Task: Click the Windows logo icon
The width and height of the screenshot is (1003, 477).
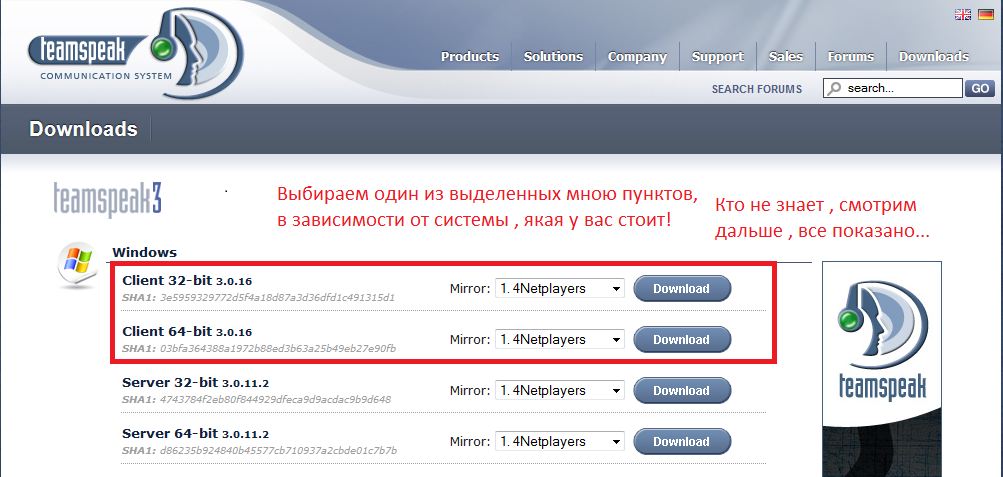Action: click(77, 266)
